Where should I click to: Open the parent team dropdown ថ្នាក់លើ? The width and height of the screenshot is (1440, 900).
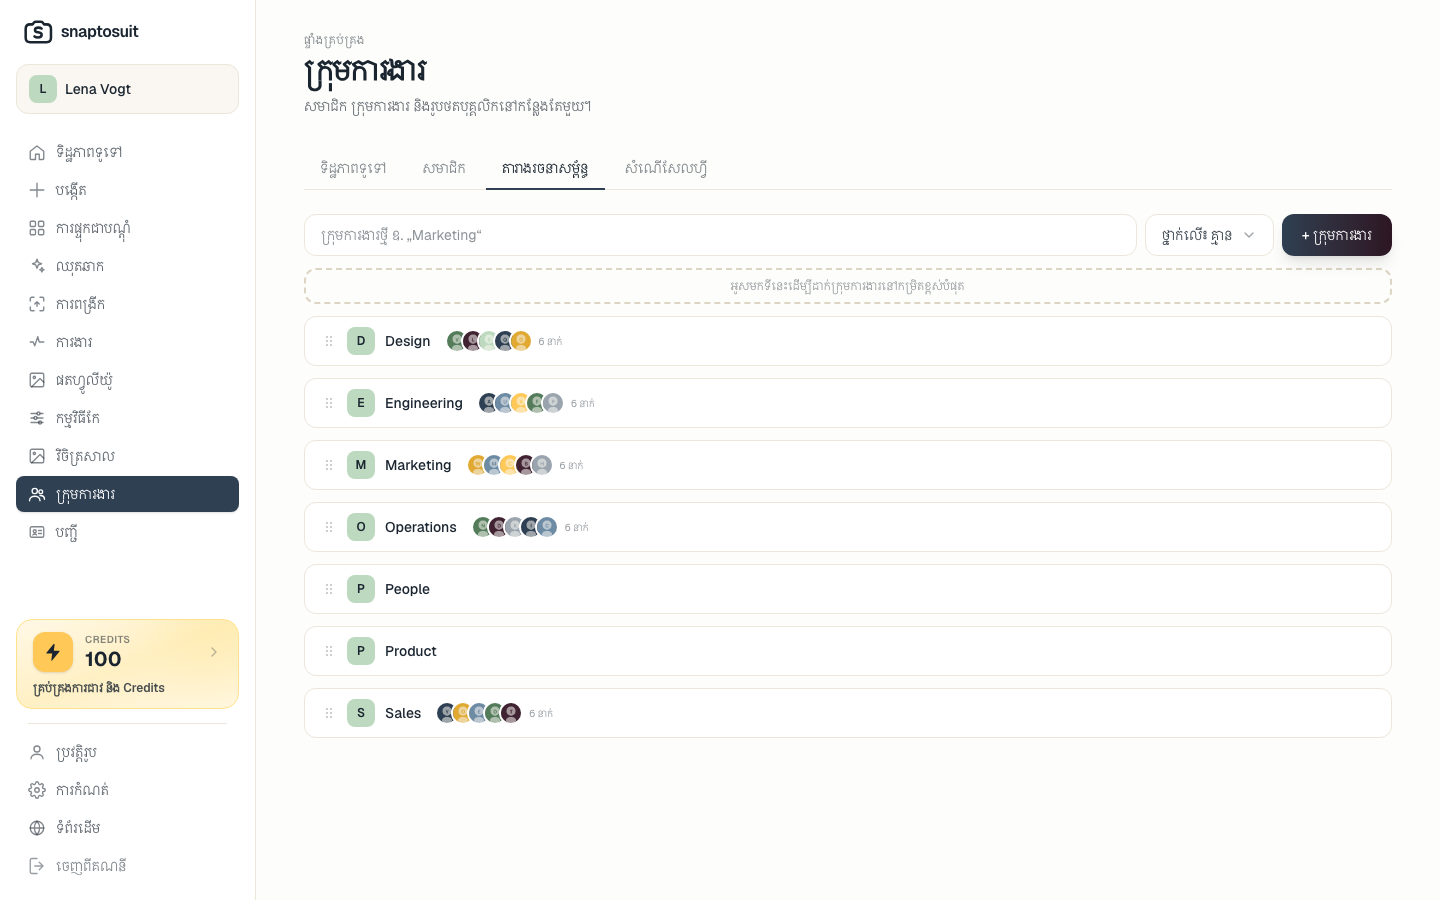1209,235
